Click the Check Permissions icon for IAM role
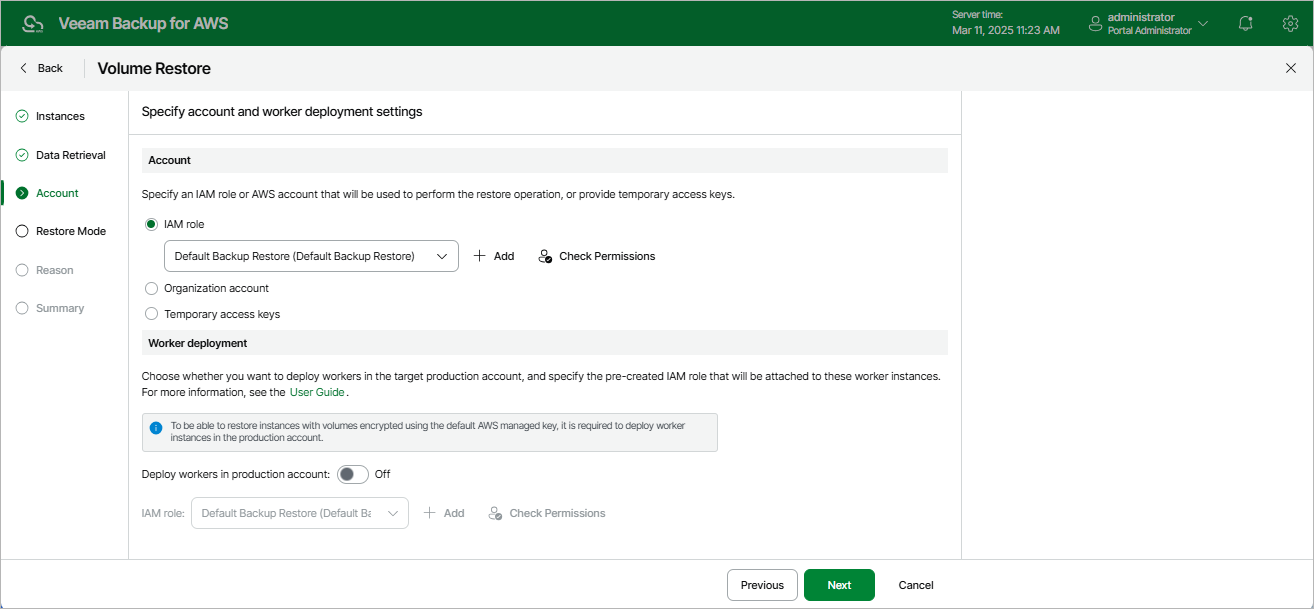Screen dimensions: 1314x609 pyautogui.click(x=545, y=256)
